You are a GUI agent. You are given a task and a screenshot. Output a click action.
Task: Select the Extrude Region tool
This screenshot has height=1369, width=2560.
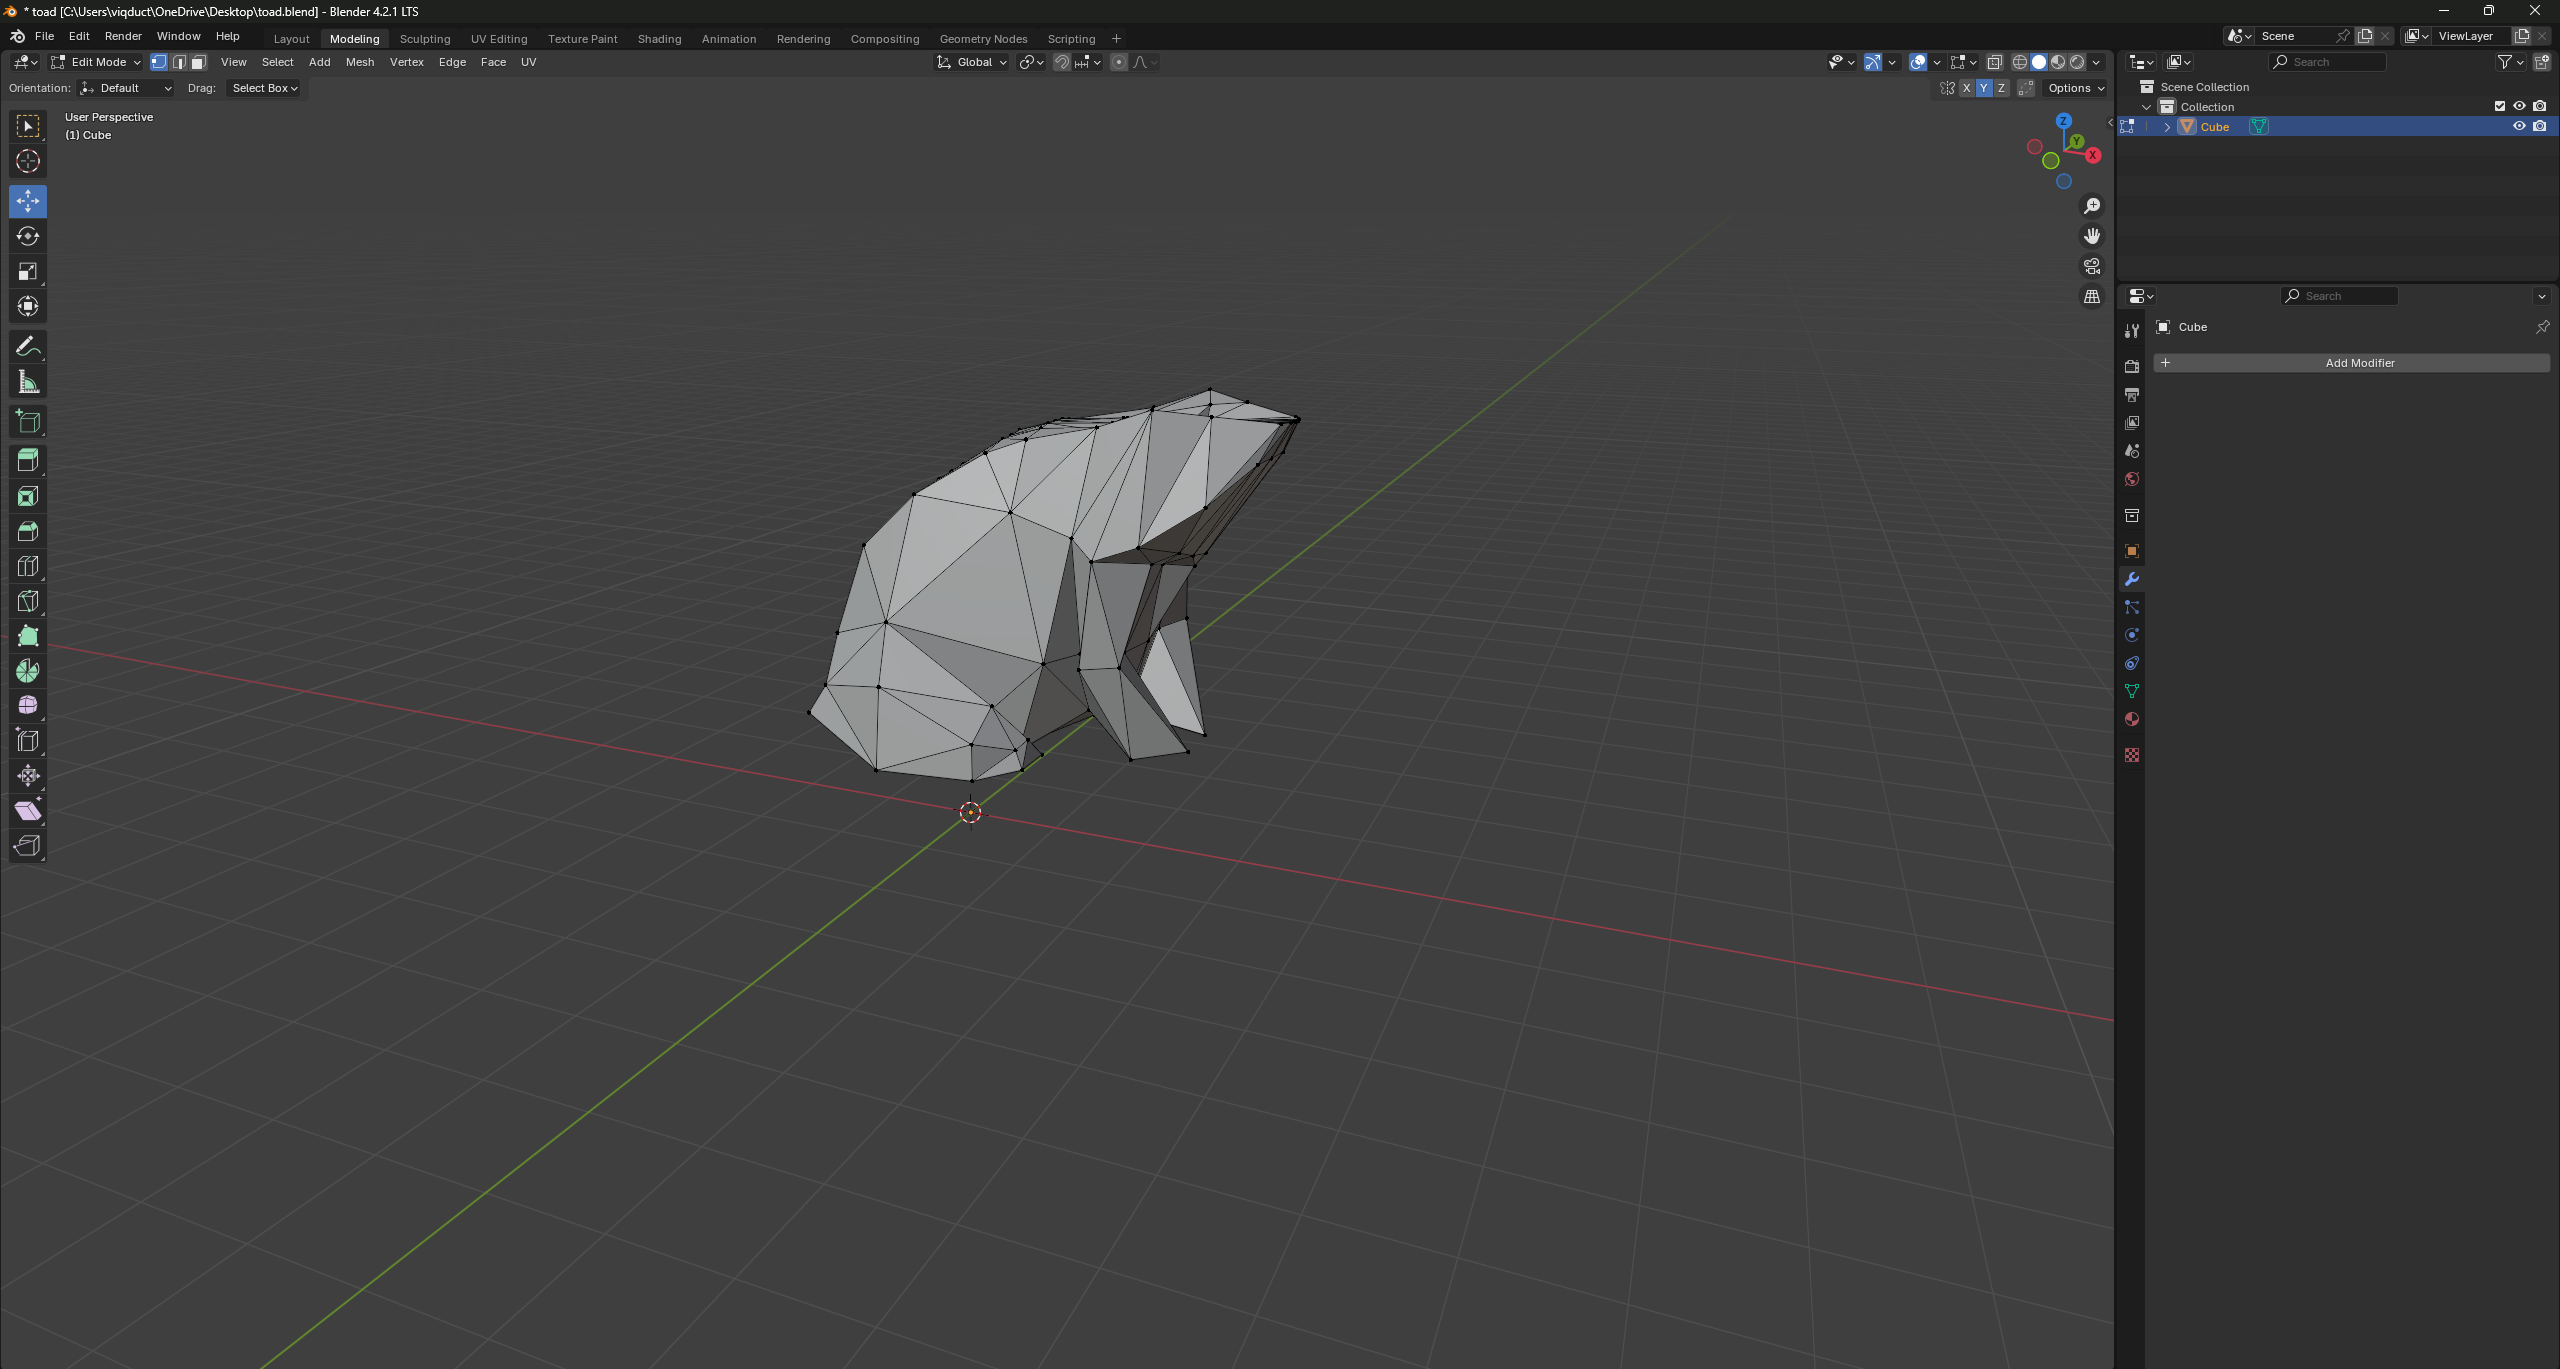pos(28,461)
